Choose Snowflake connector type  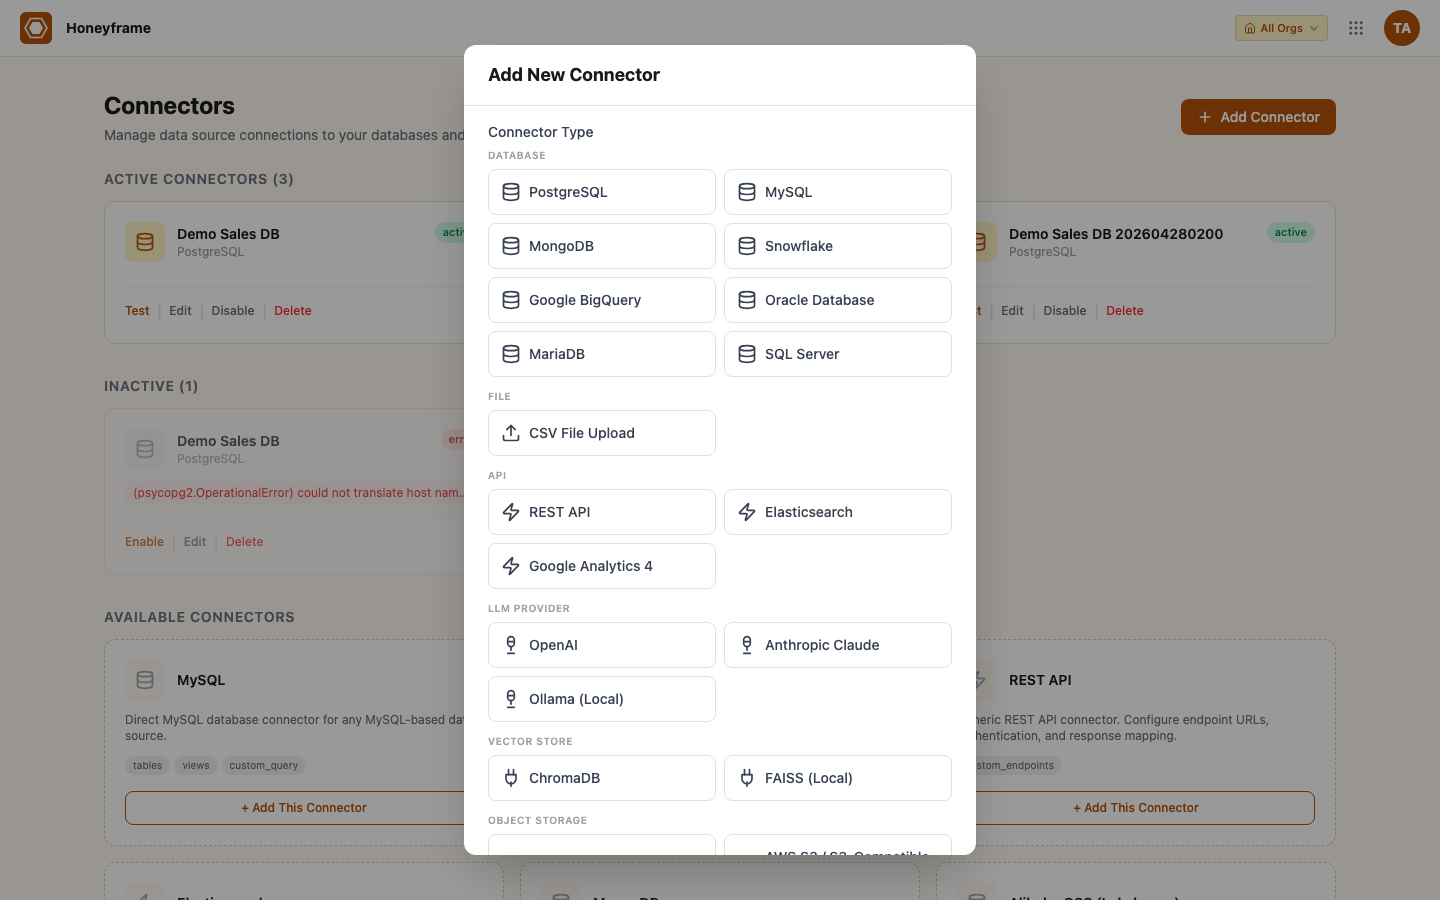pyautogui.click(x=838, y=246)
